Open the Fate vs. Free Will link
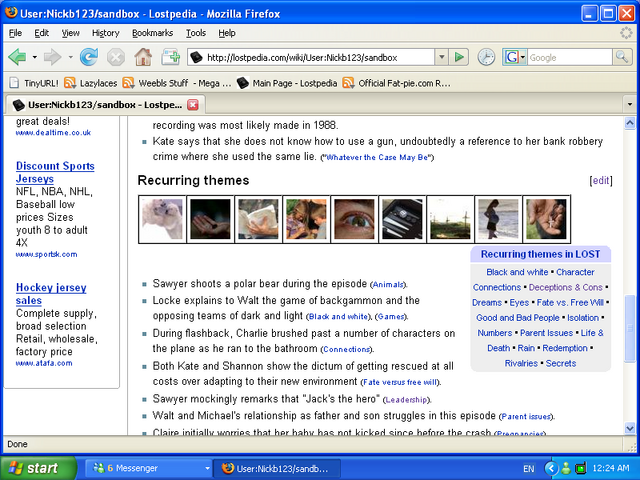This screenshot has height=480, width=640. pyautogui.click(x=570, y=302)
